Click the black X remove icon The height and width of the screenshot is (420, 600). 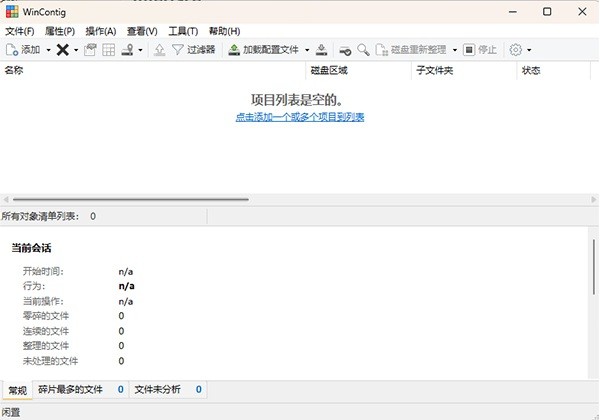point(62,49)
